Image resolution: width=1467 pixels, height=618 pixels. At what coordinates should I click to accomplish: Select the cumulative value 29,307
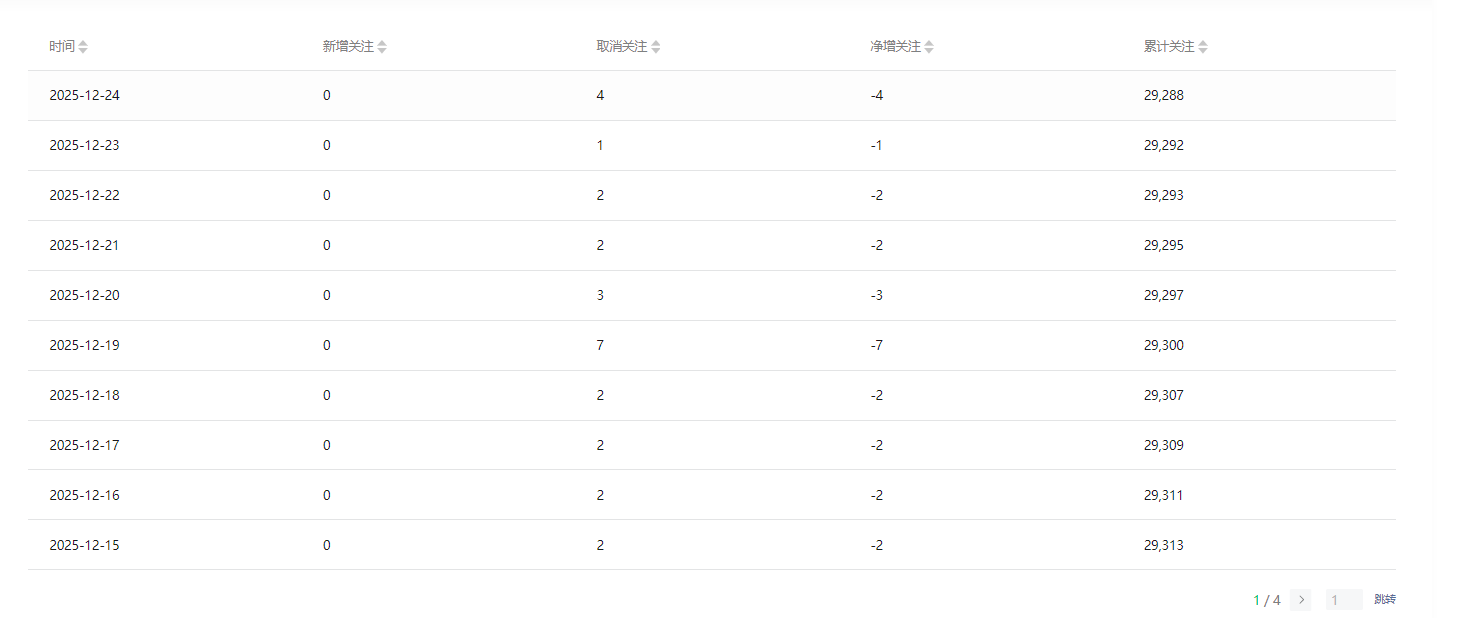point(1163,396)
